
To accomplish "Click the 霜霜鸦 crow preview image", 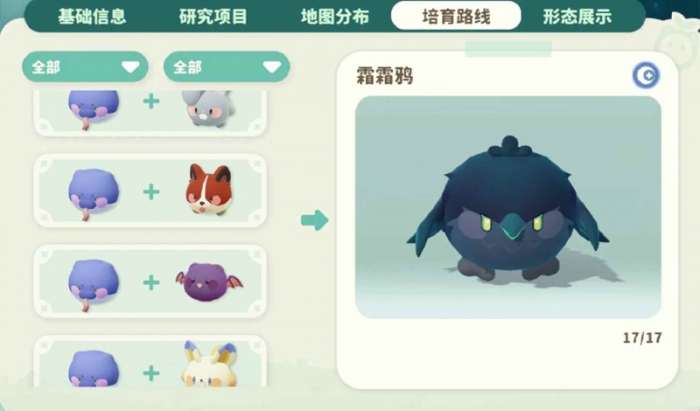I will point(508,207).
